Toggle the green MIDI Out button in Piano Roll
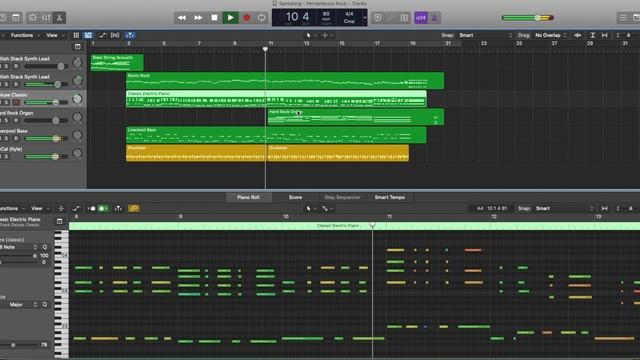640x360 pixels. pyautogui.click(x=102, y=209)
